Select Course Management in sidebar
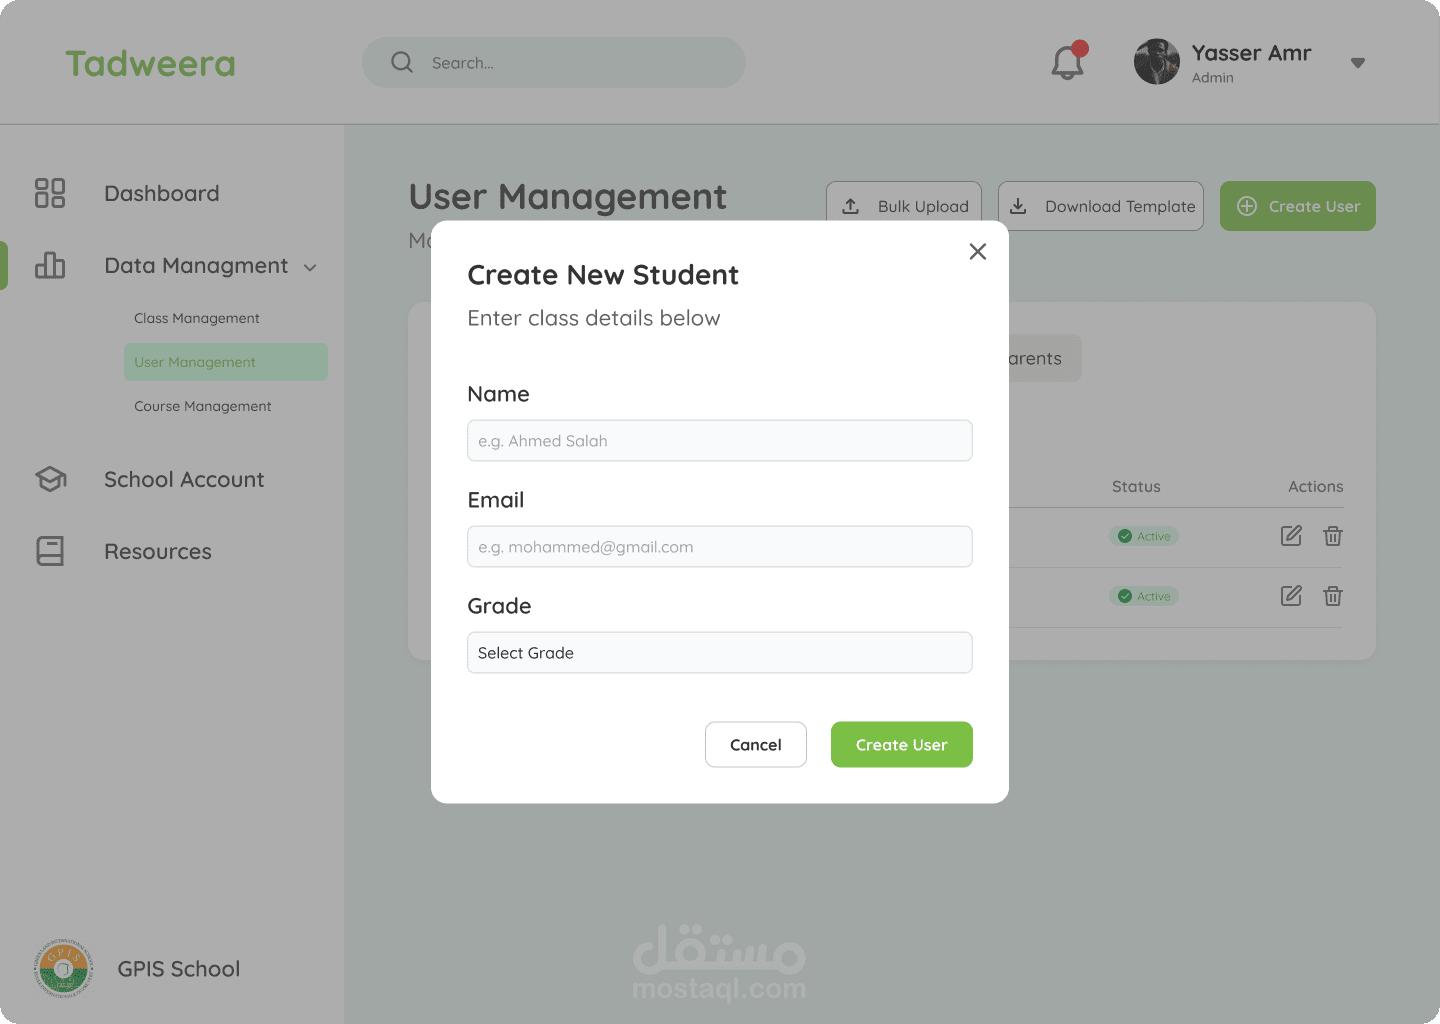 (x=203, y=406)
